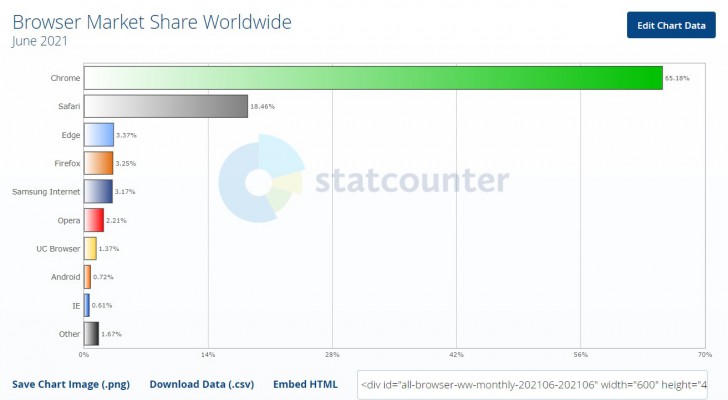This screenshot has height=400, width=728.
Task: Click the 3.17% value label
Action: (125, 191)
